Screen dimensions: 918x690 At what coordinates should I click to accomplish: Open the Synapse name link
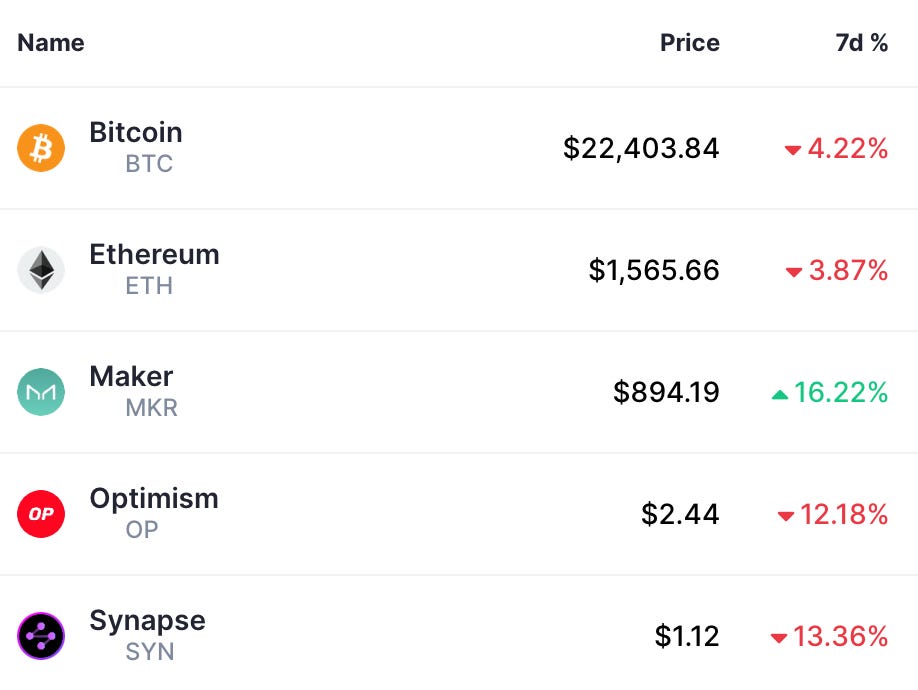147,621
